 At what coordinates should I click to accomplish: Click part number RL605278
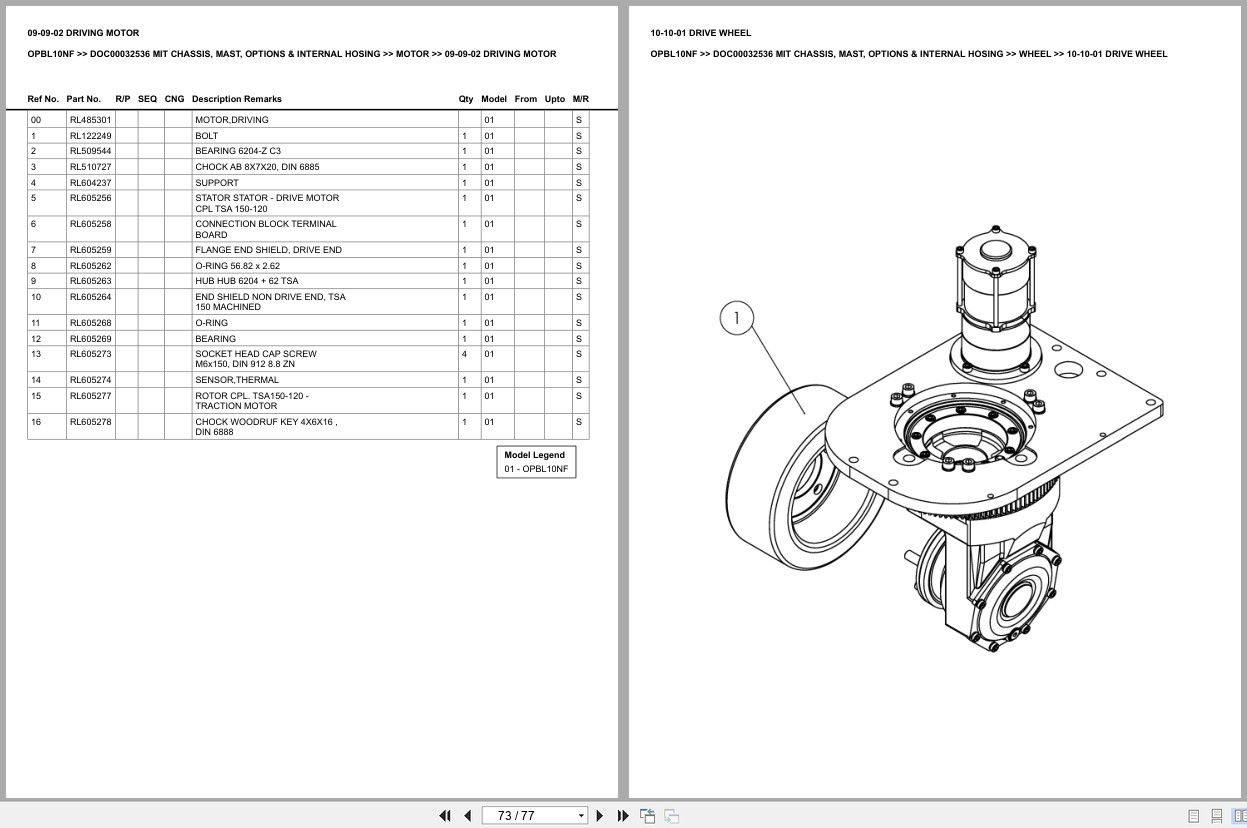[x=90, y=422]
